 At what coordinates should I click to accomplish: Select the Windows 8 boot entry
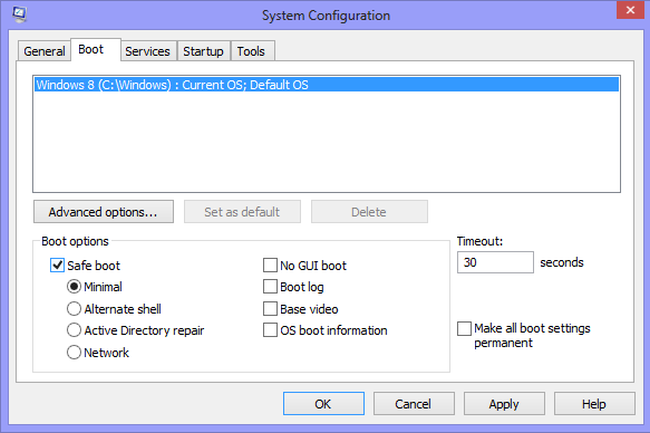click(327, 85)
